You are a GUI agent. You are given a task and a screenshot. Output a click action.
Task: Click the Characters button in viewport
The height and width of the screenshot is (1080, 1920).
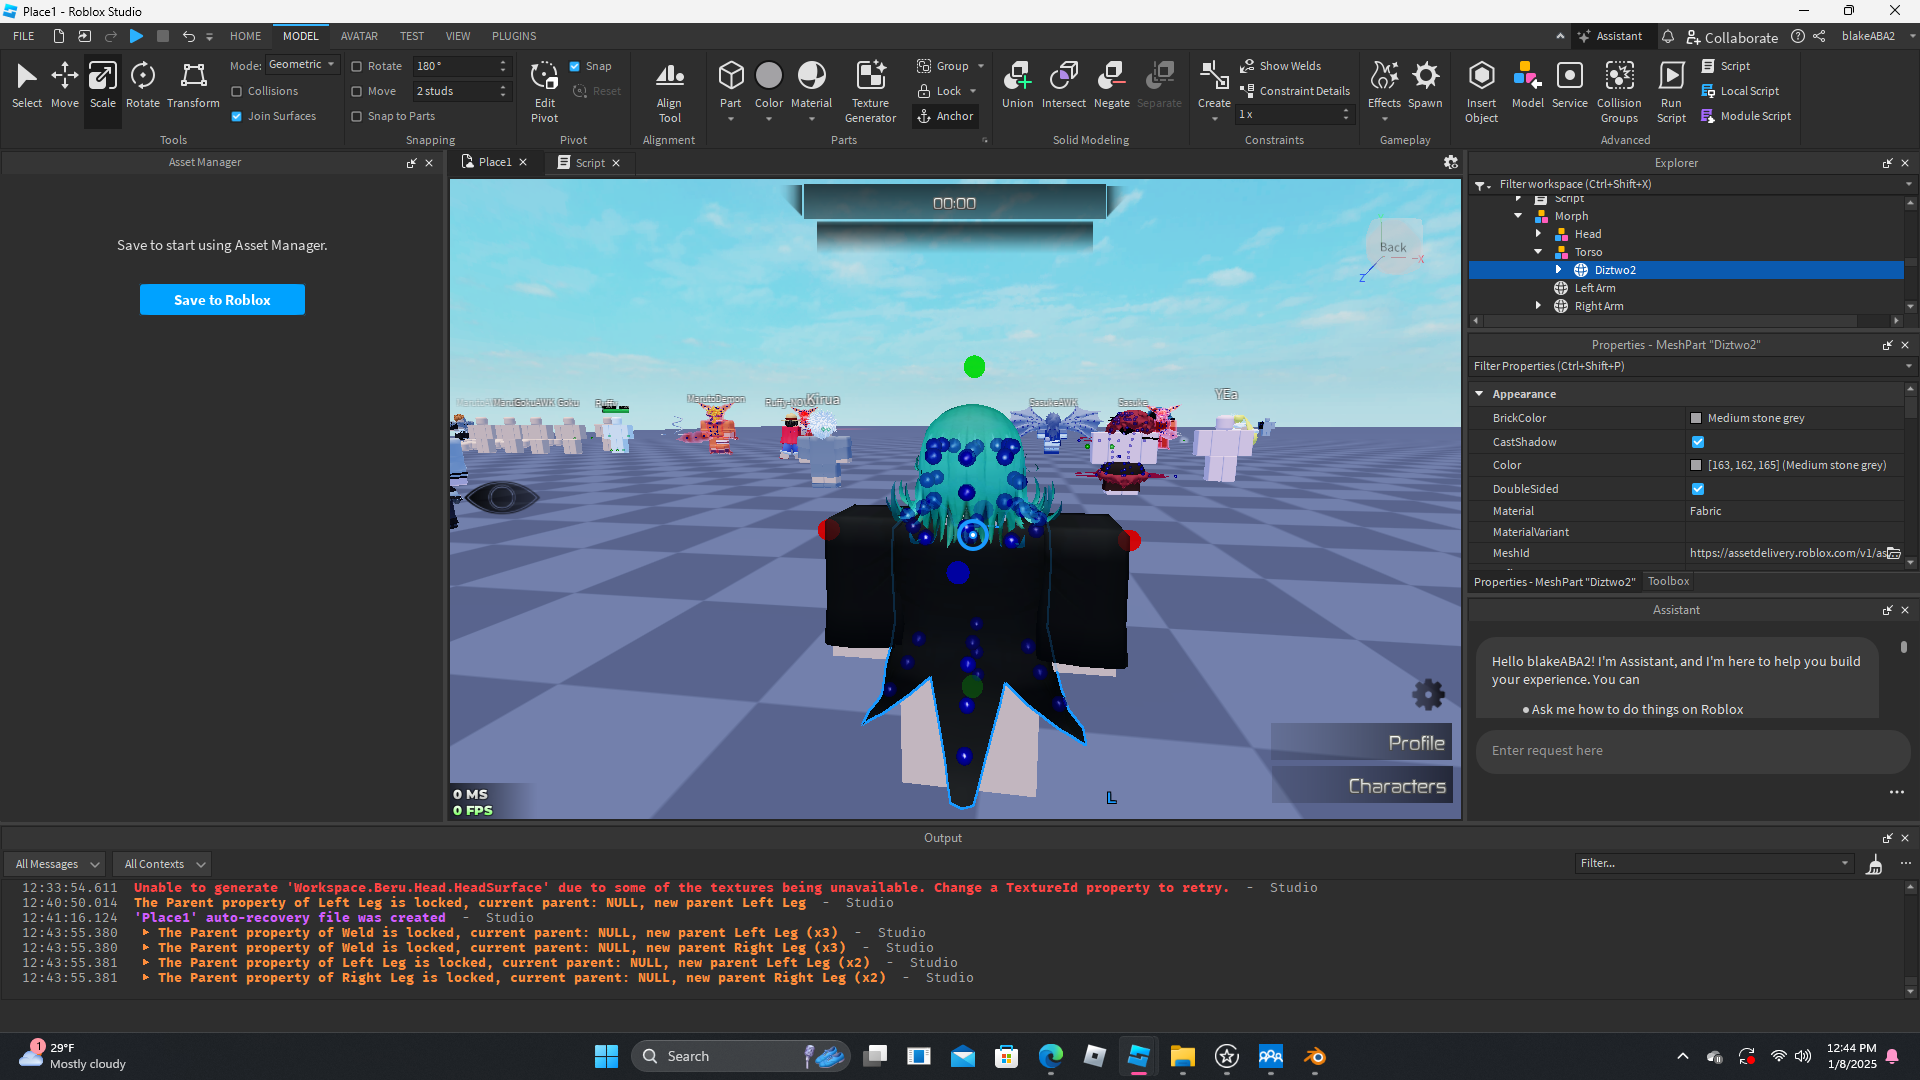point(1361,786)
